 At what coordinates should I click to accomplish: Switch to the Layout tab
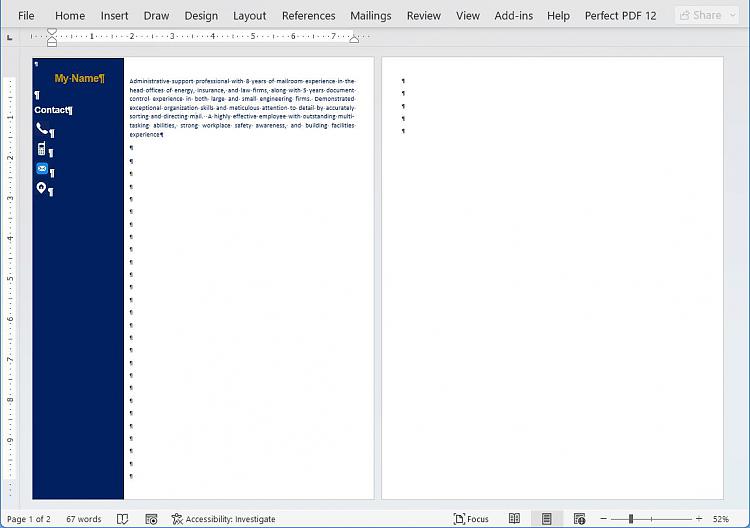click(x=249, y=16)
